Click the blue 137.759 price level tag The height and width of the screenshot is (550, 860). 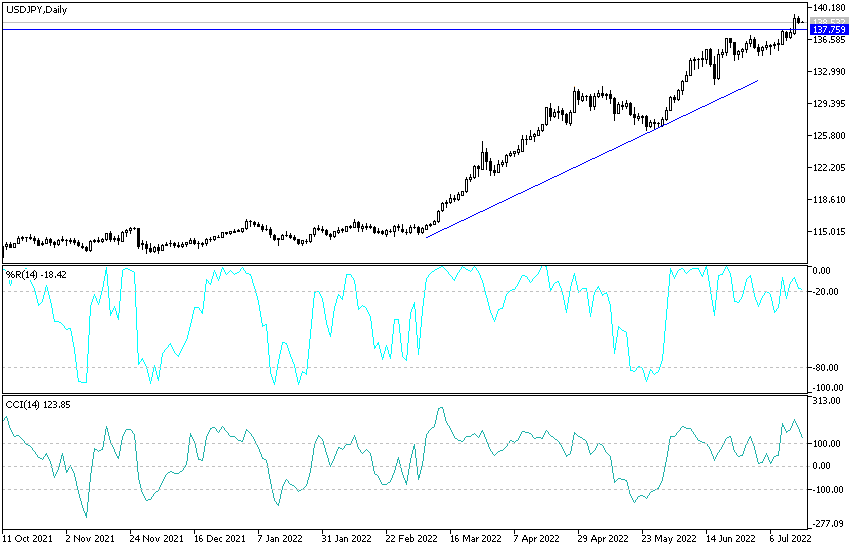(x=828, y=30)
